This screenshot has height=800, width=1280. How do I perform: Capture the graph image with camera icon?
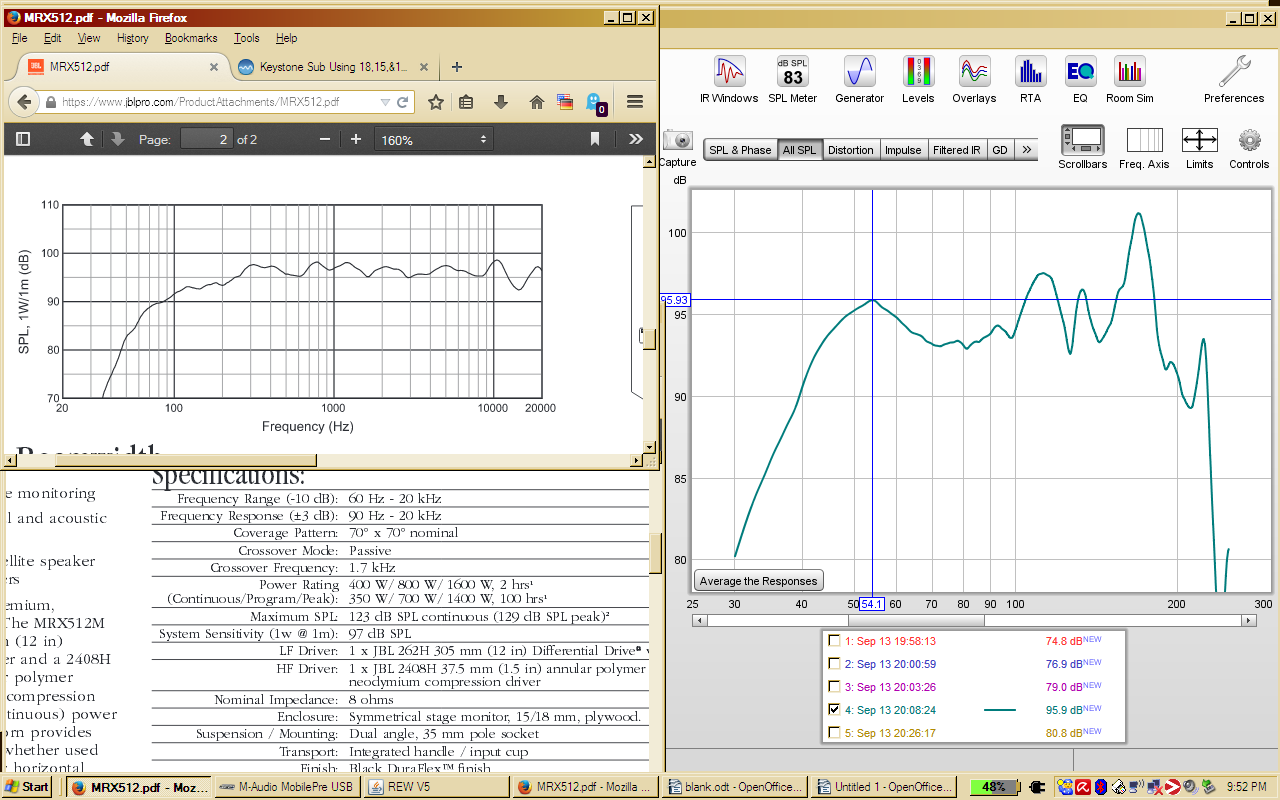pyautogui.click(x=678, y=147)
